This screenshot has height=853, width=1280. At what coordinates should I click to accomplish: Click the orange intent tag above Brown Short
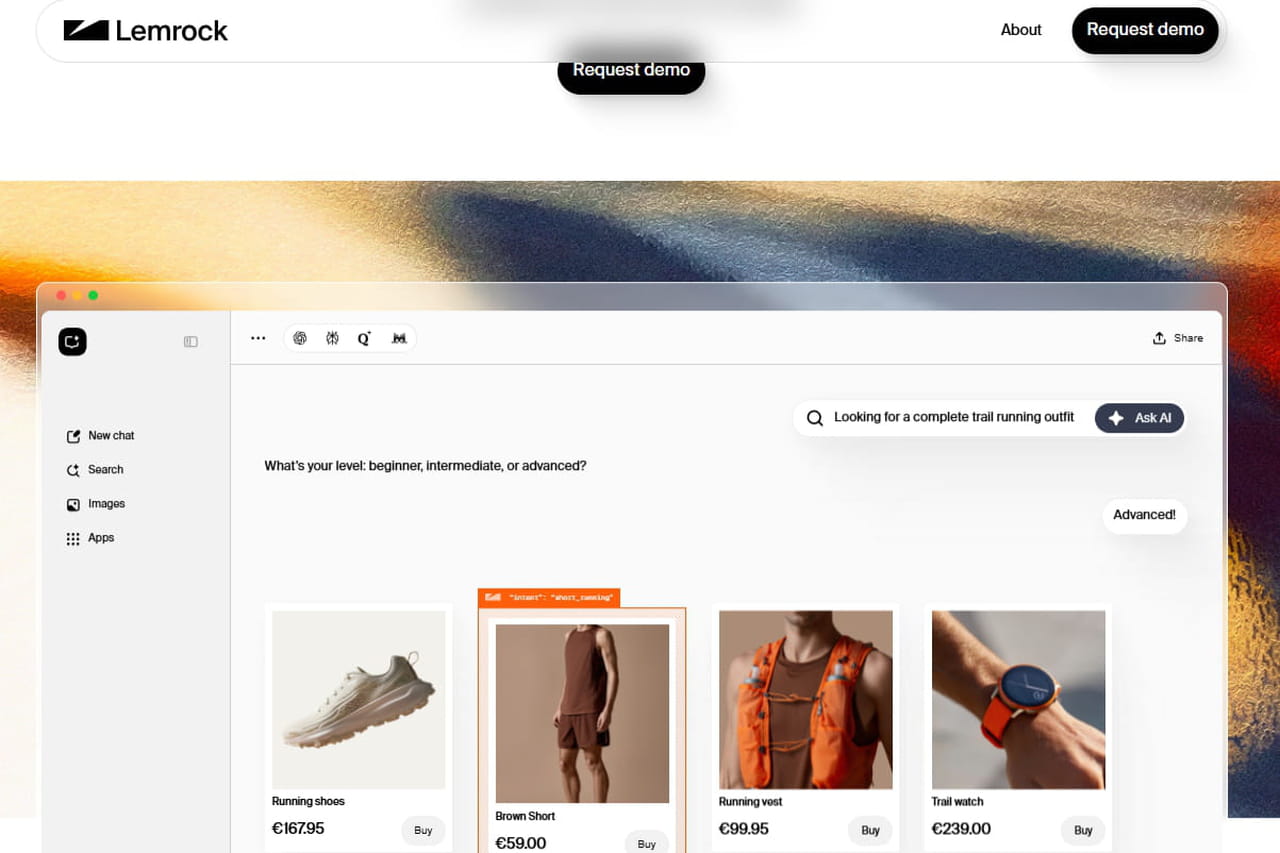548,596
